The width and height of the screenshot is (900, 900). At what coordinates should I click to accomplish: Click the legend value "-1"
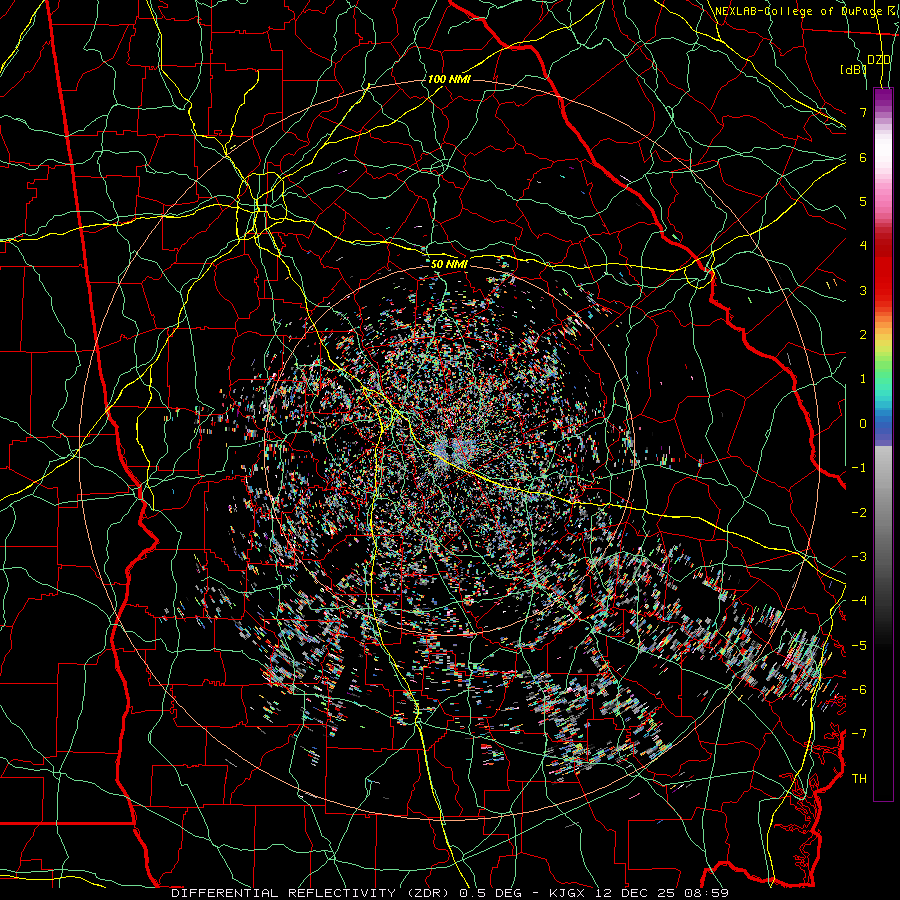[859, 468]
